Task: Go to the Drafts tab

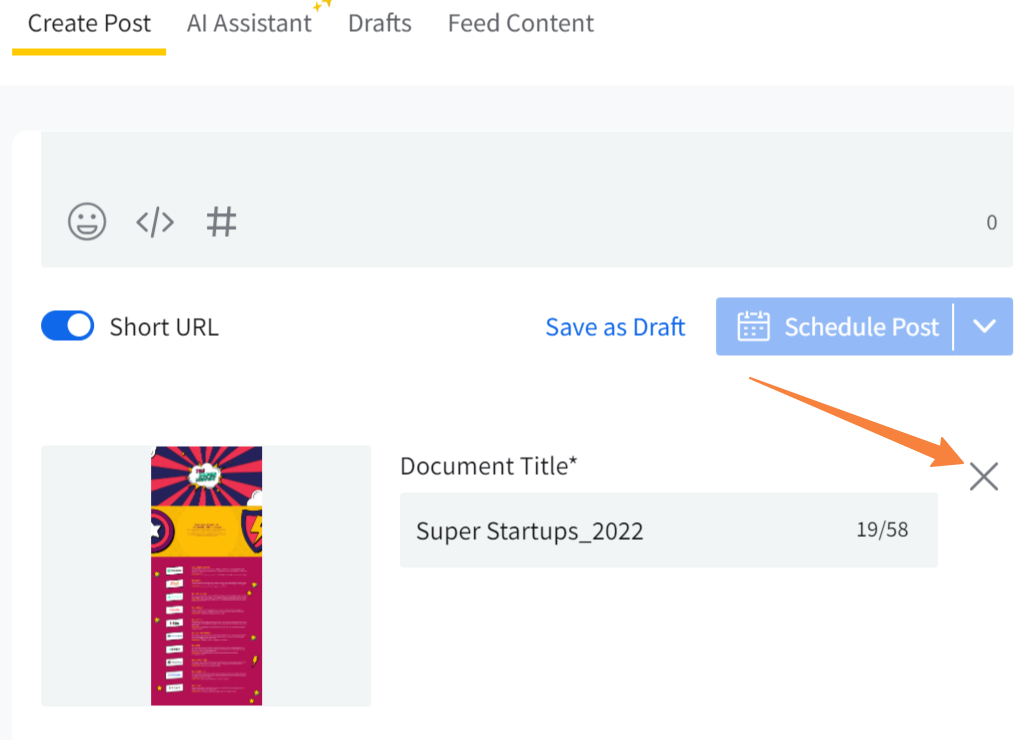Action: pyautogui.click(x=379, y=23)
